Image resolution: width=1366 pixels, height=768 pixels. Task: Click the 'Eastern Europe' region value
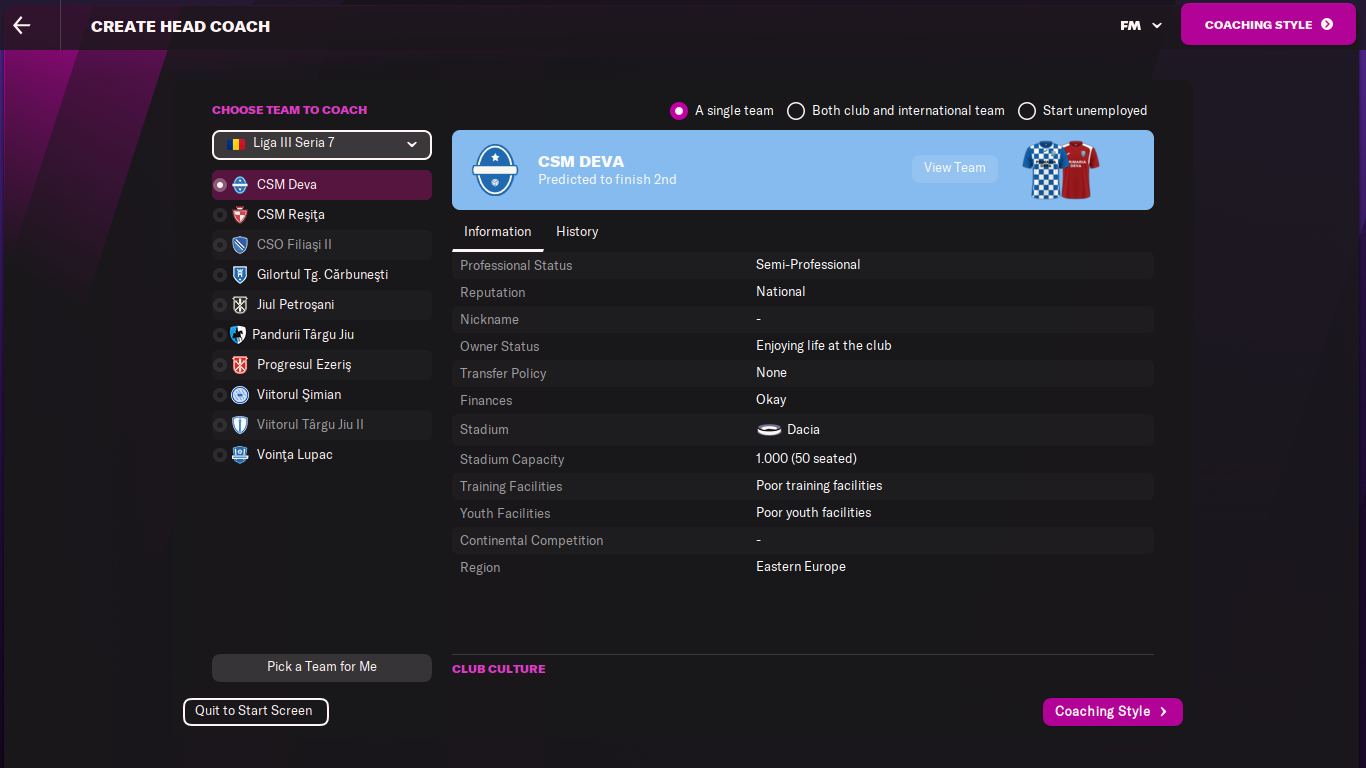click(x=801, y=567)
